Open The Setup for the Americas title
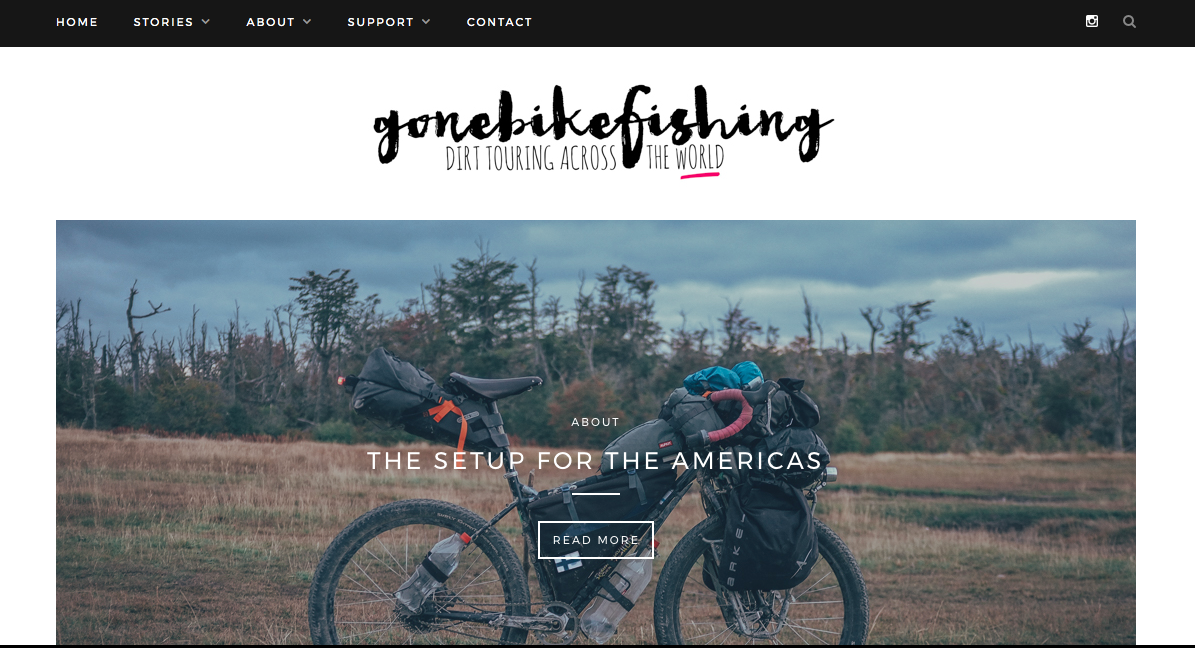The height and width of the screenshot is (648, 1195). coord(595,460)
